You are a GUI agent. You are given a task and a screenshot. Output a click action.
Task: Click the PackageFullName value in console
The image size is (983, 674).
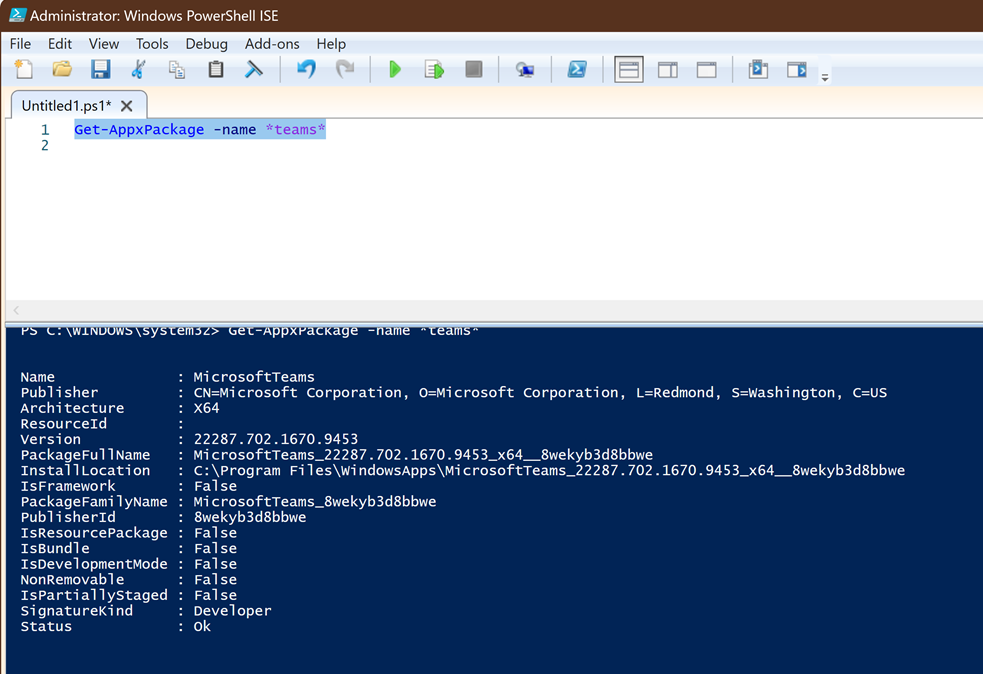[423, 455]
